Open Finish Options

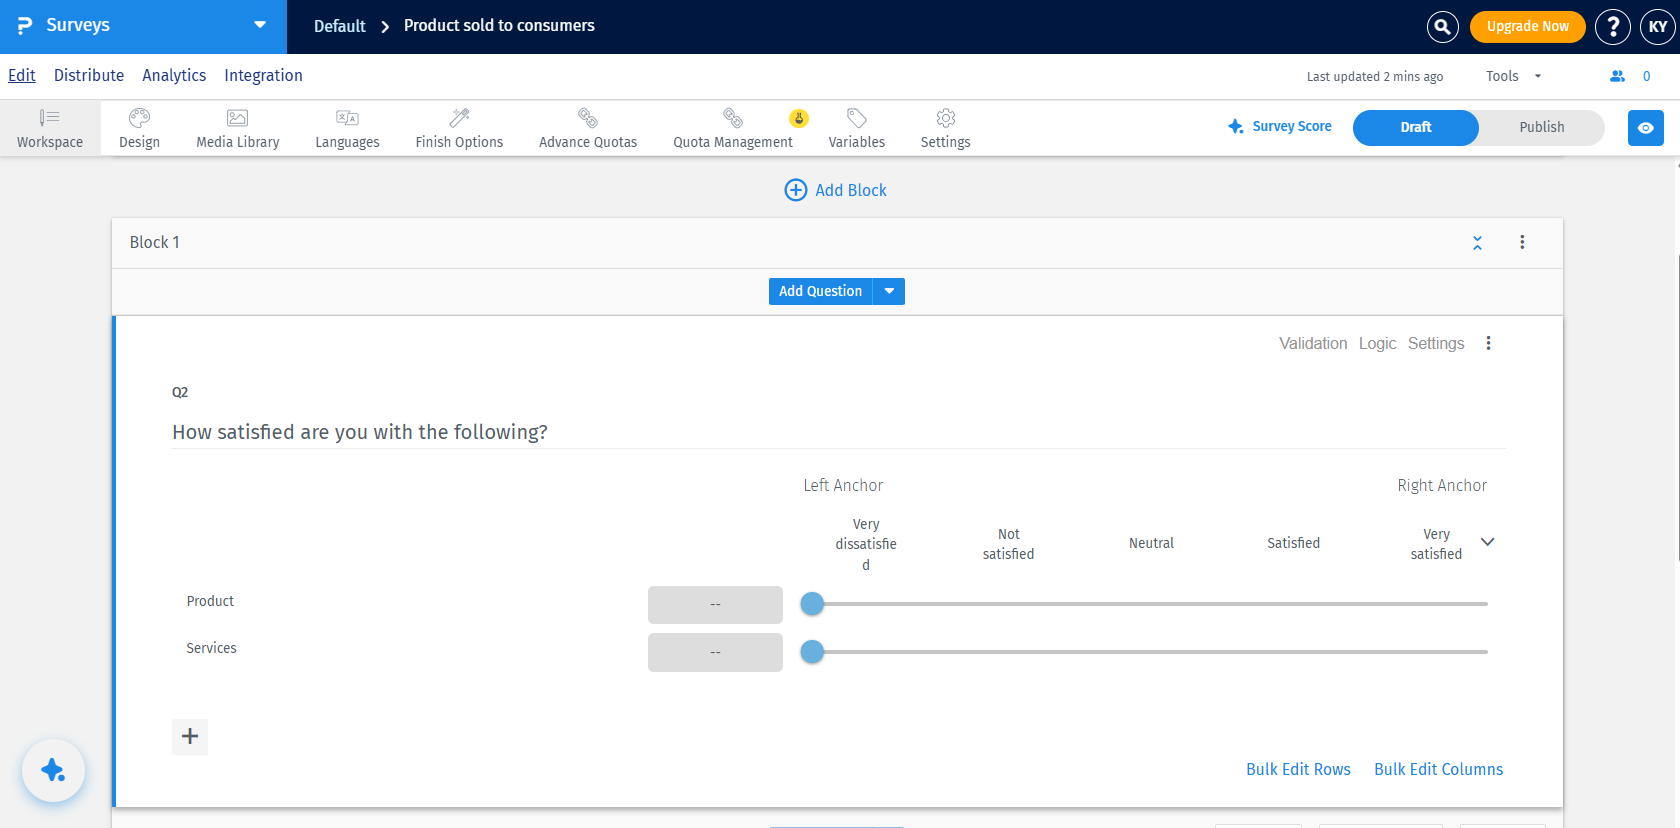[459, 128]
